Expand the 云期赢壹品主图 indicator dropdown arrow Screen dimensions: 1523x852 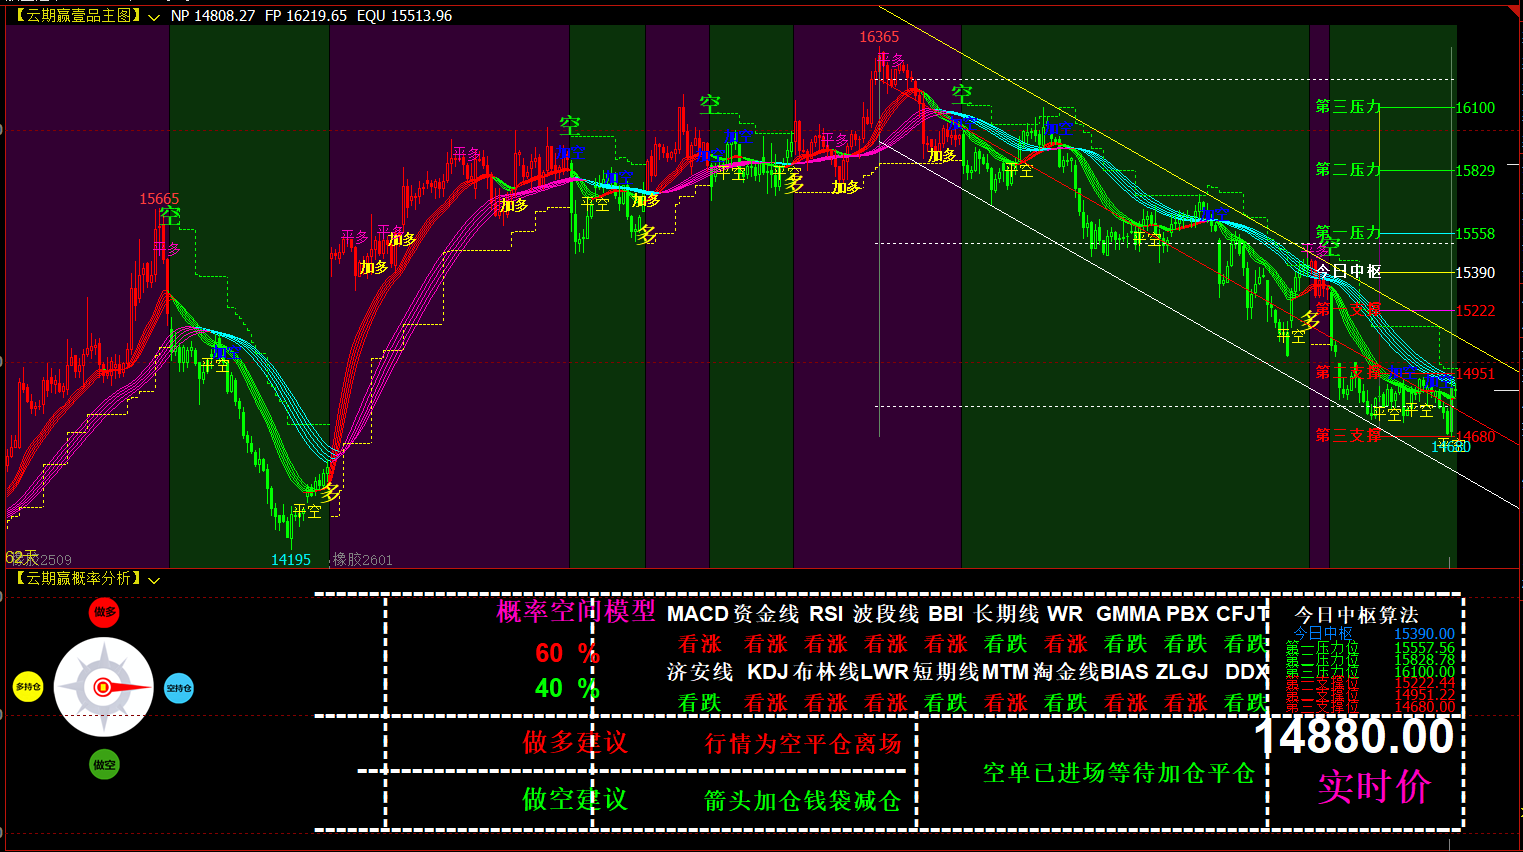pos(154,17)
